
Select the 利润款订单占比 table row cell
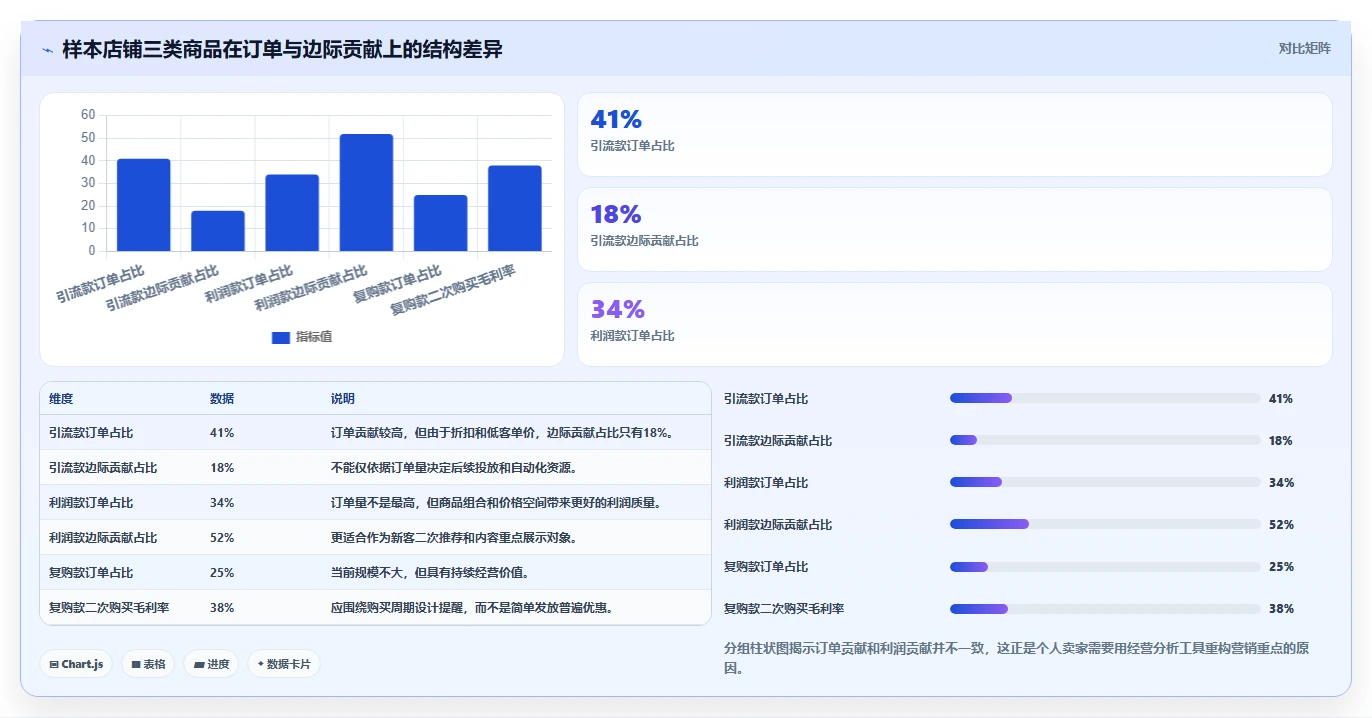(x=91, y=503)
